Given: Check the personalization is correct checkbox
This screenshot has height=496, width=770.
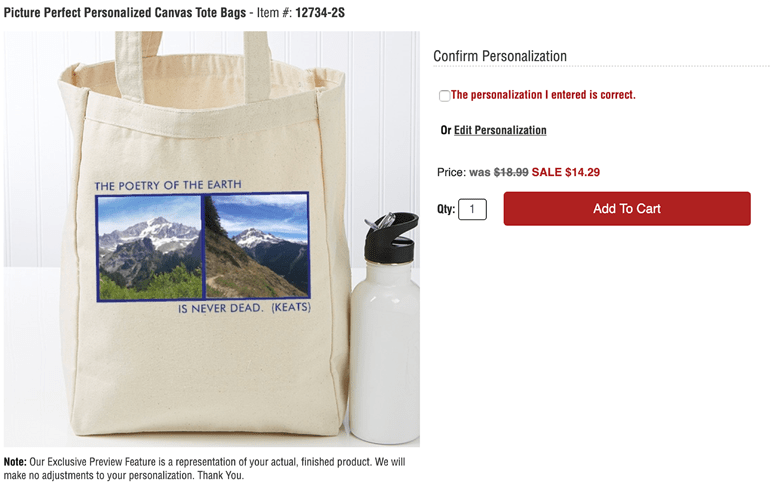Looking at the screenshot, I should [x=444, y=96].
